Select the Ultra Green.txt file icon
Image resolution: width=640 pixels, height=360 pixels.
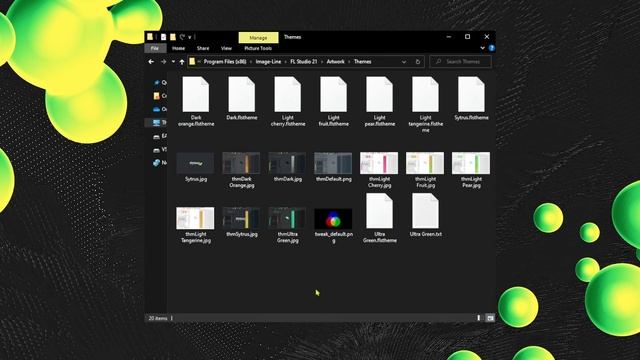[x=425, y=211]
